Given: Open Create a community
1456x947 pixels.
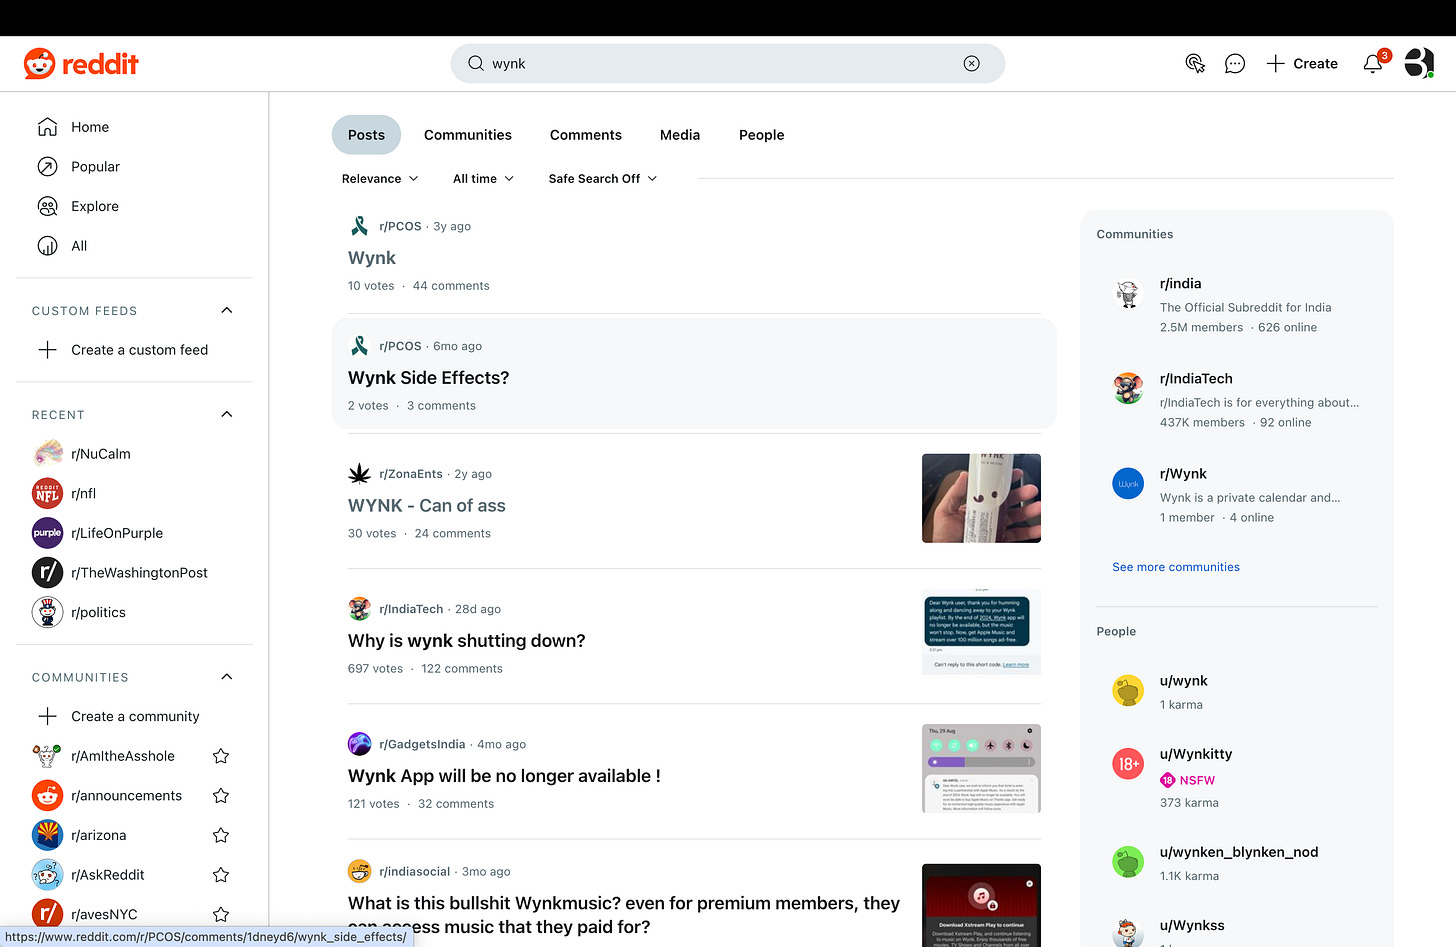Looking at the screenshot, I should tap(135, 717).
